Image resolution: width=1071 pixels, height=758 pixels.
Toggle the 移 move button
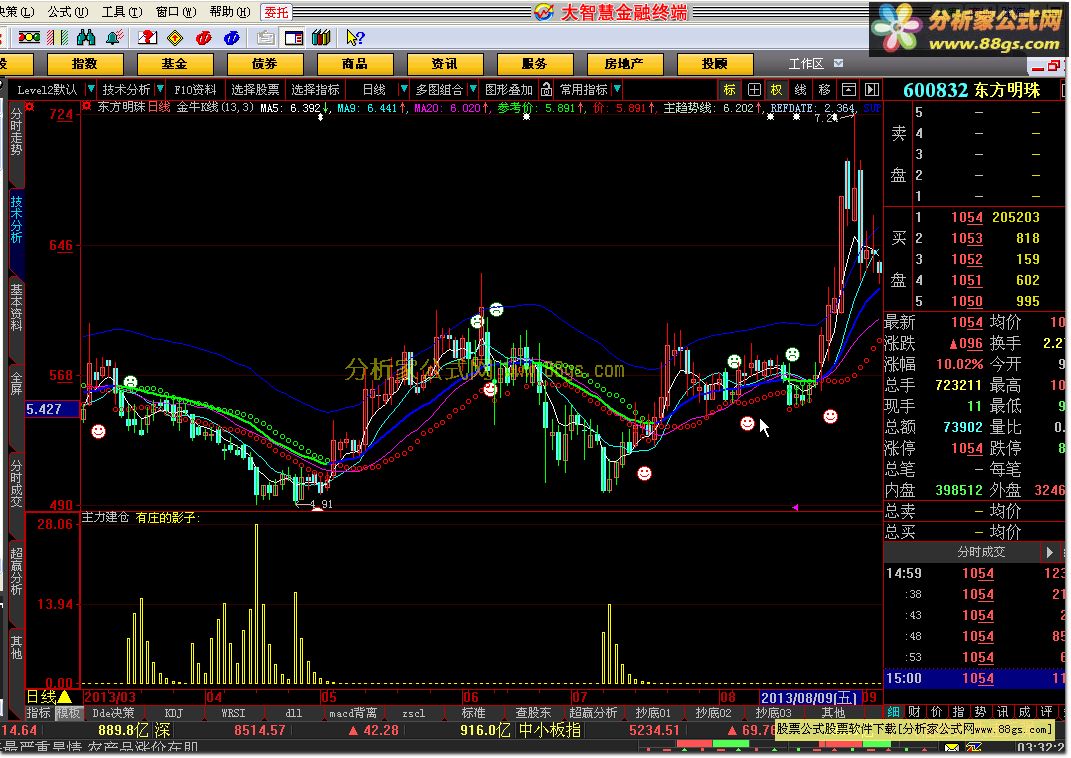click(824, 89)
